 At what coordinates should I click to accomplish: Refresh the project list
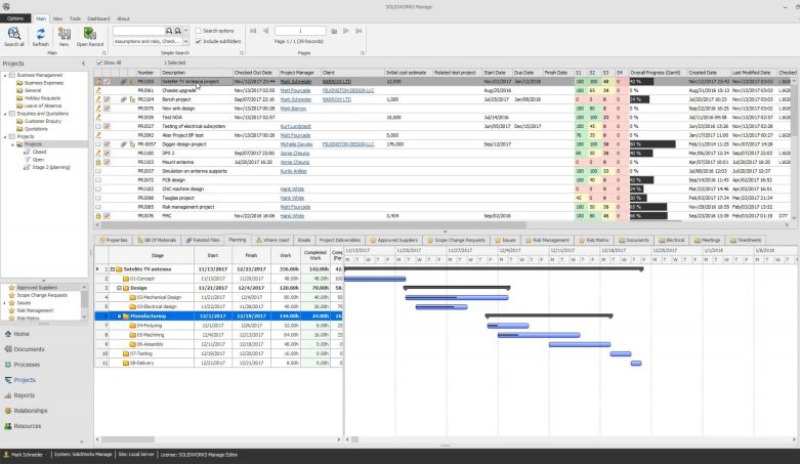coord(41,36)
